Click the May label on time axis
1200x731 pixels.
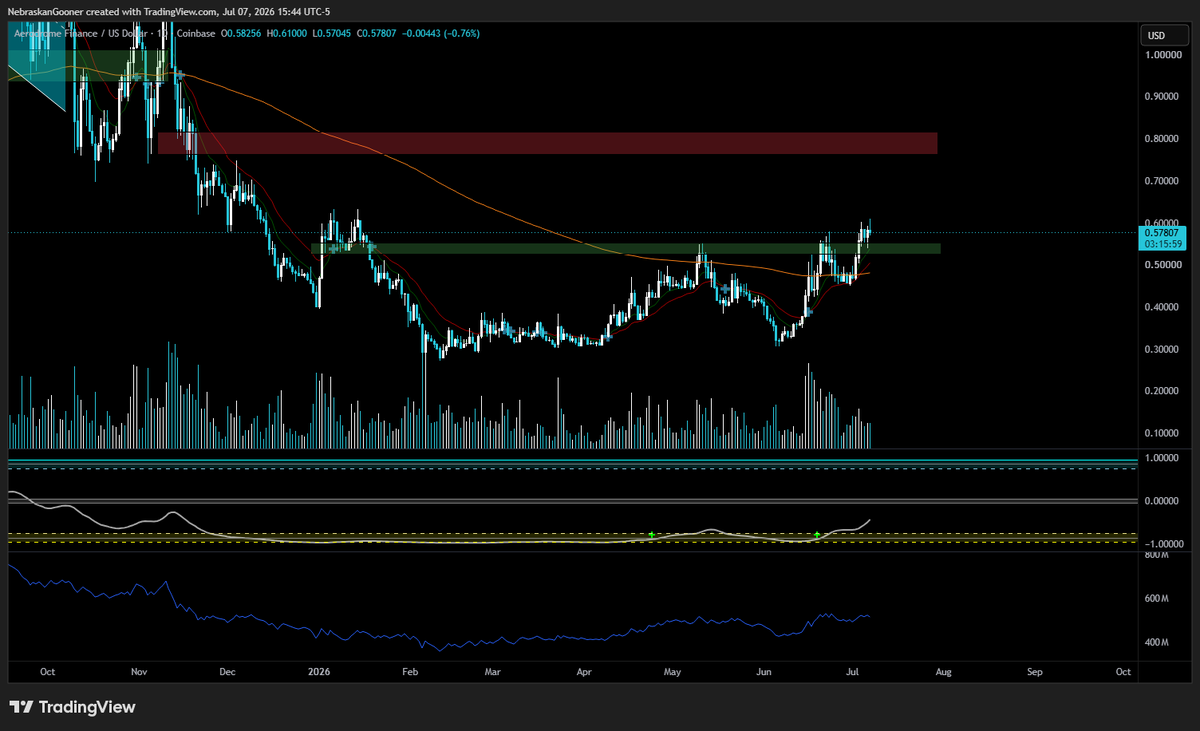[x=672, y=672]
